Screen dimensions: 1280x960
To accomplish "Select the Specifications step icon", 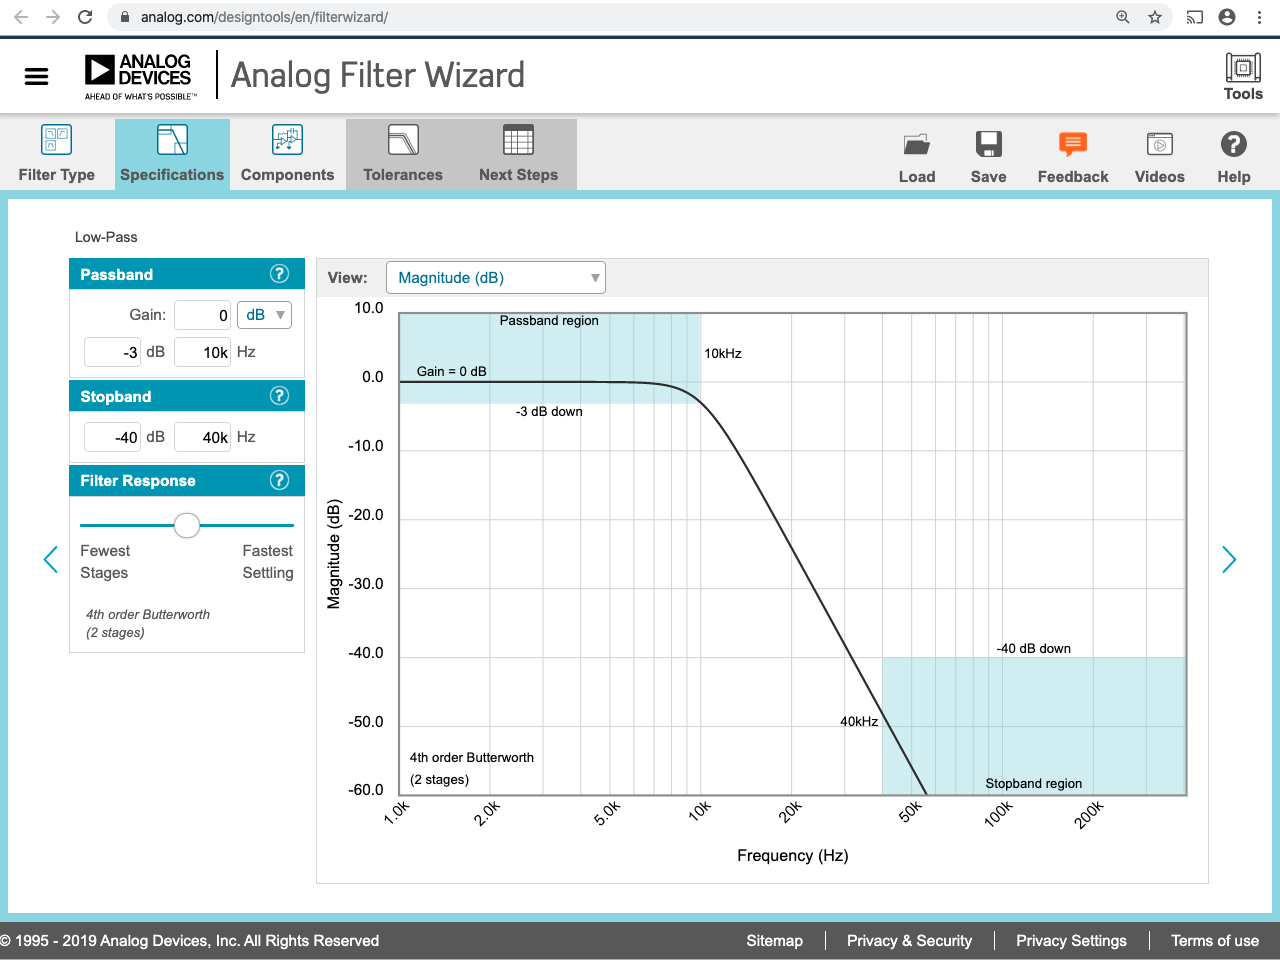I will (172, 139).
